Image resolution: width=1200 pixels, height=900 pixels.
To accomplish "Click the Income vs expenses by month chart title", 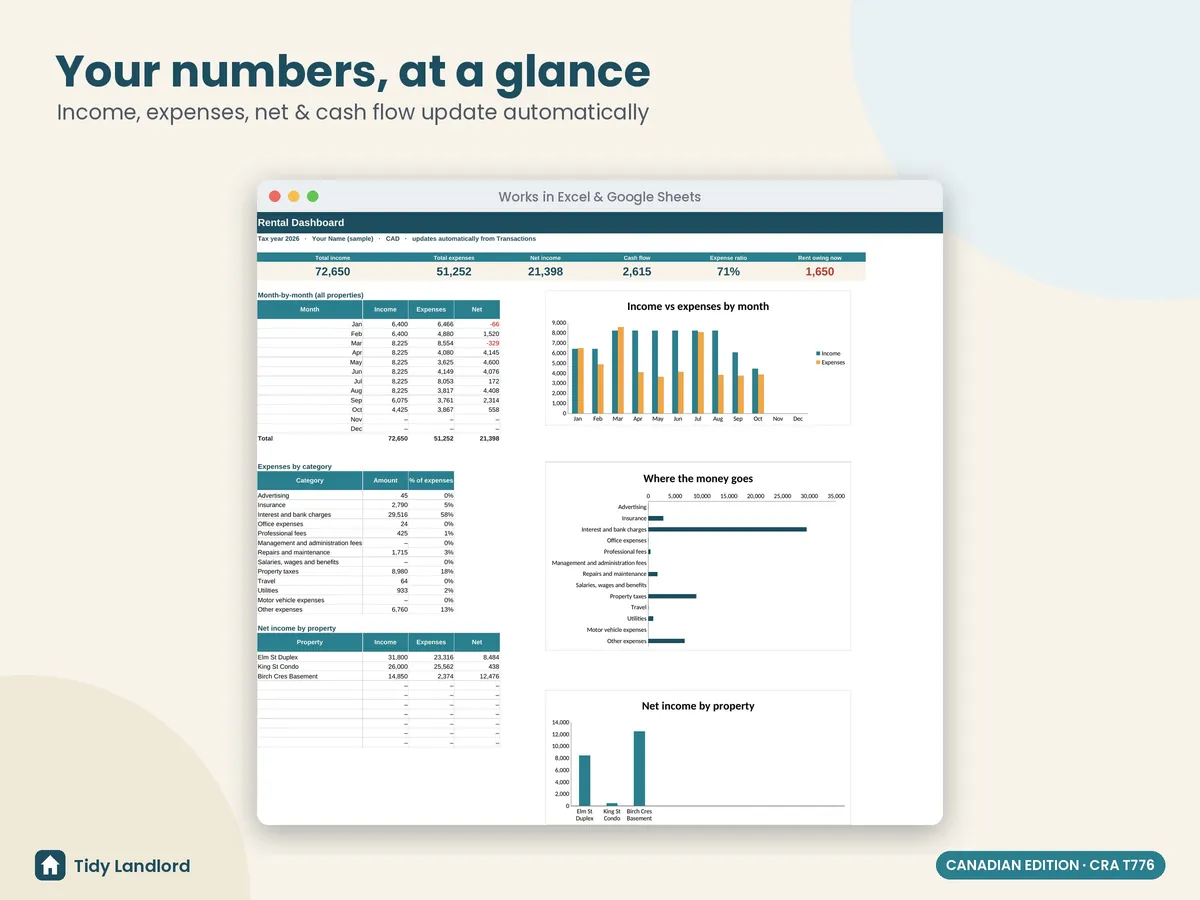I will tap(698, 306).
